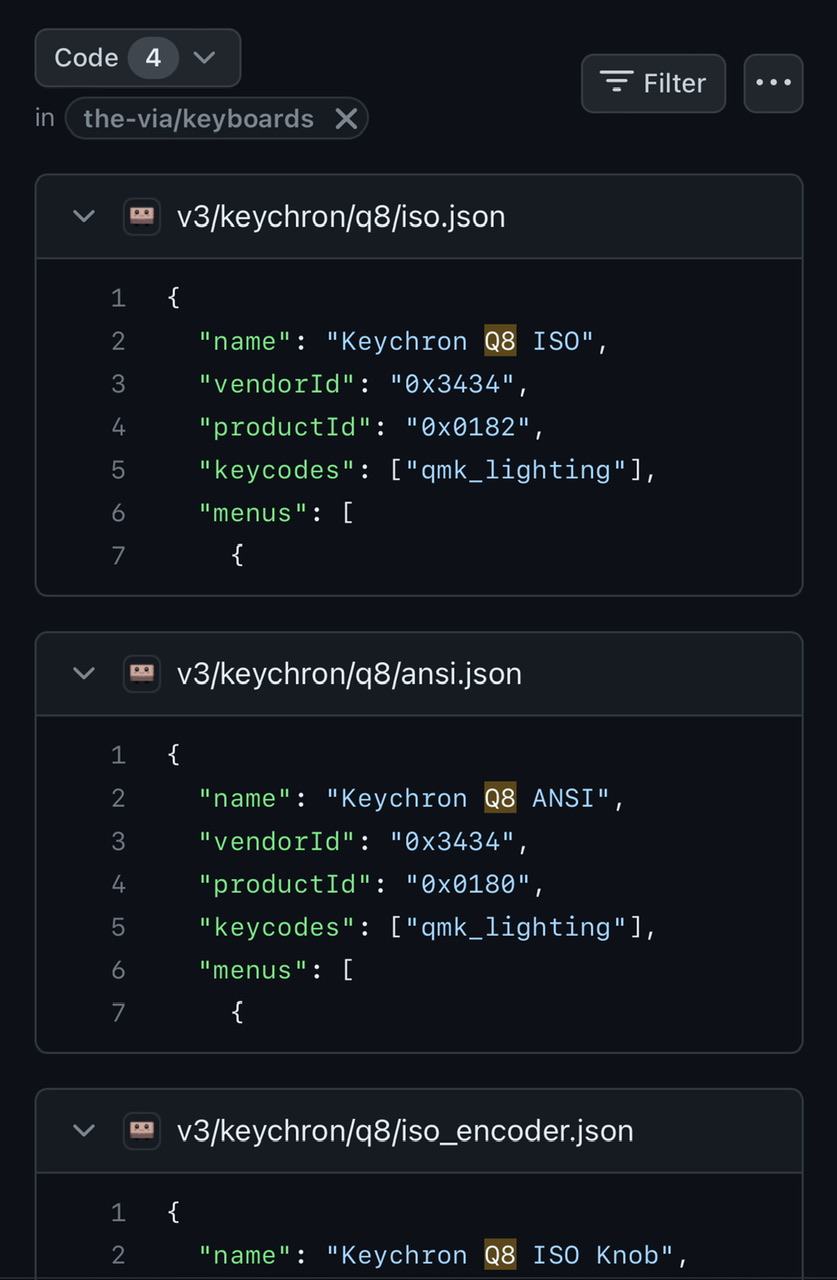Open the v3/keychron/q8/ansi.json file link
The width and height of the screenshot is (837, 1280).
pyautogui.click(x=349, y=673)
